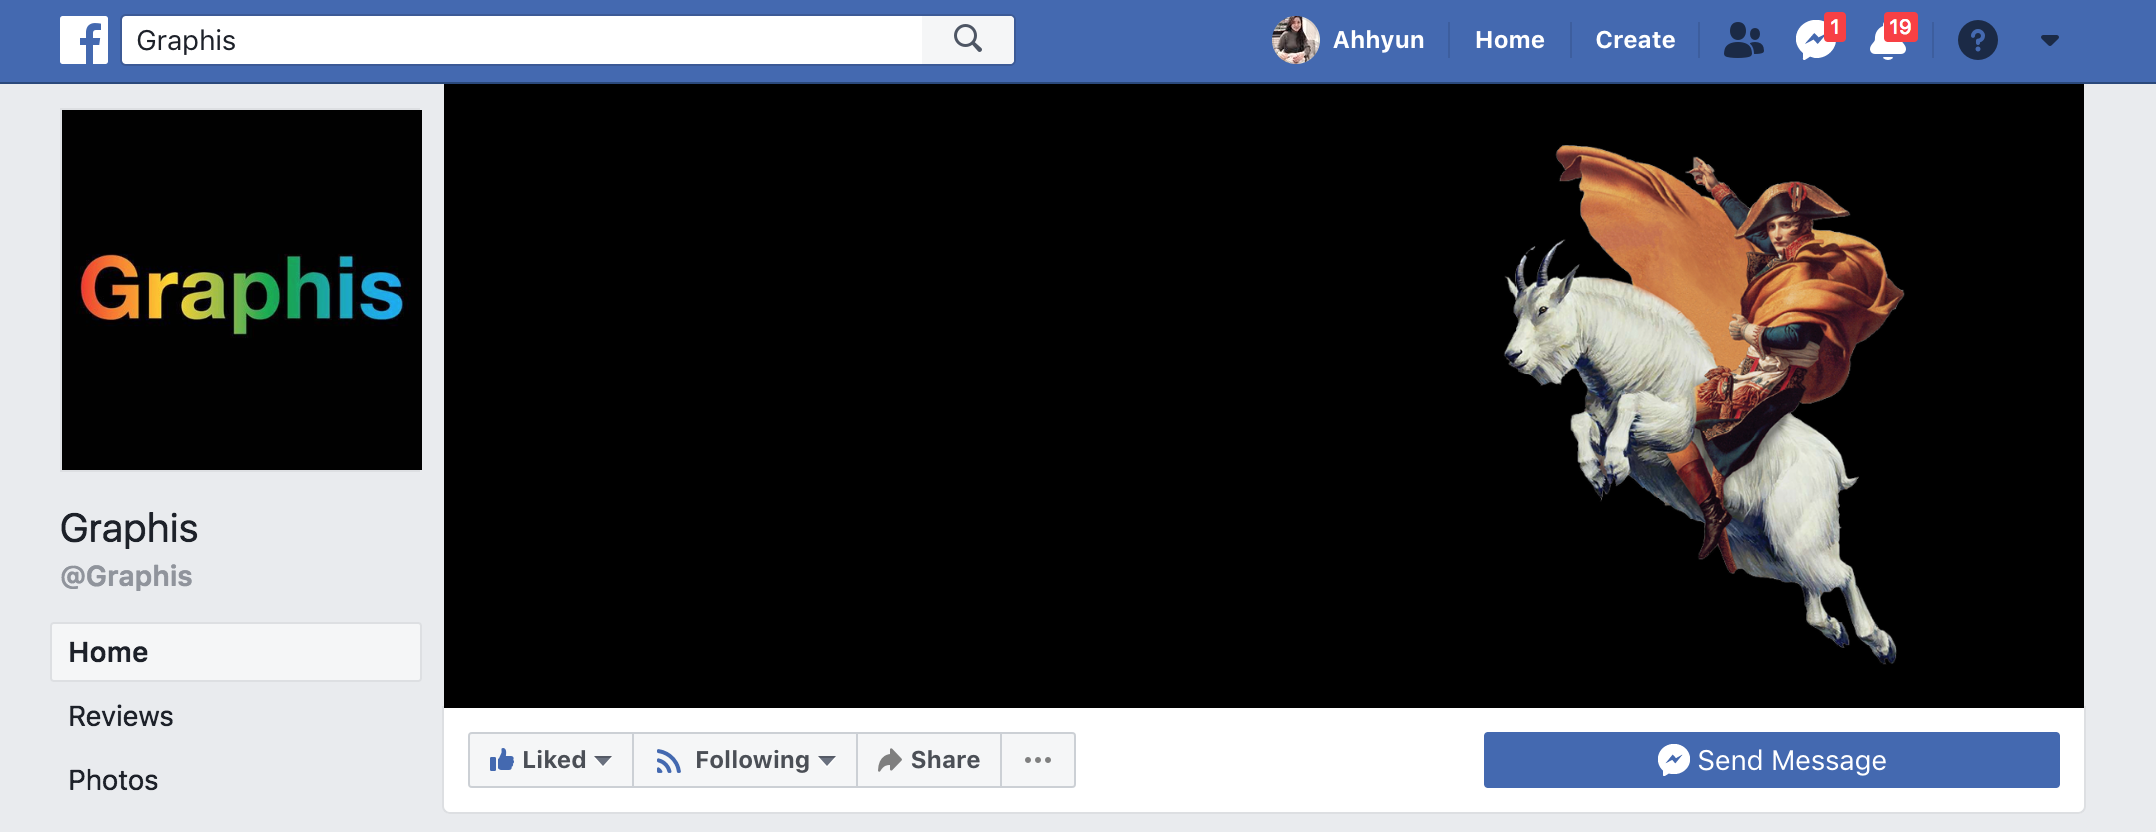Open the Liked dropdown button
Screen dimensions: 2156x832
point(551,760)
